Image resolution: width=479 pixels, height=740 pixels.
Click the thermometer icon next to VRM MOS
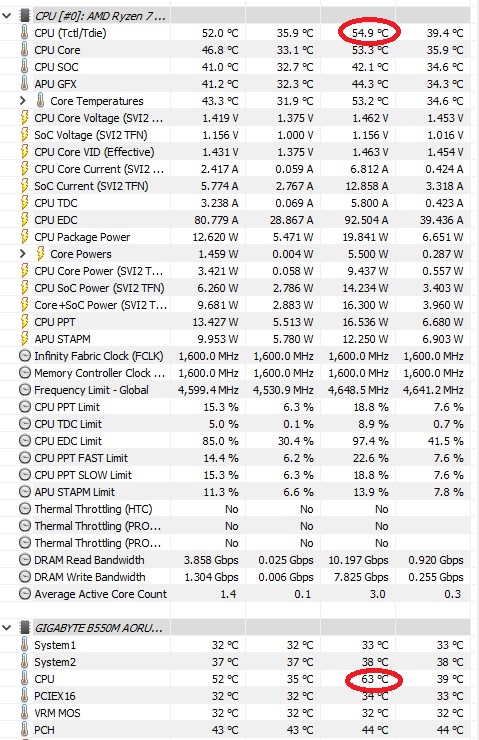click(24, 713)
